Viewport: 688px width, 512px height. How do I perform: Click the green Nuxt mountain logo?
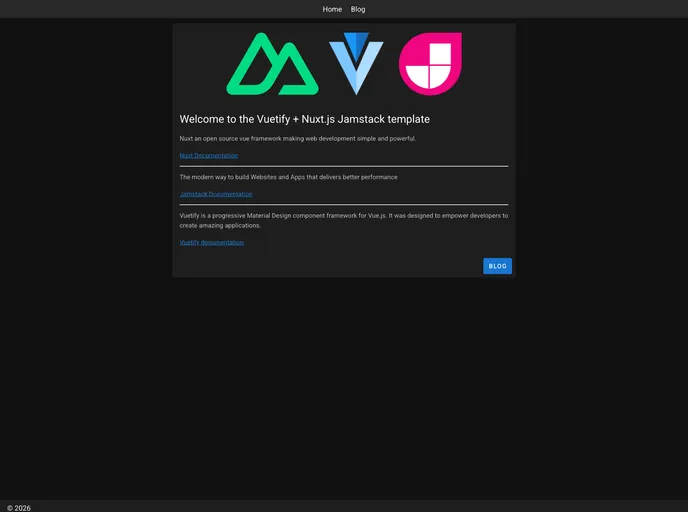(272, 65)
